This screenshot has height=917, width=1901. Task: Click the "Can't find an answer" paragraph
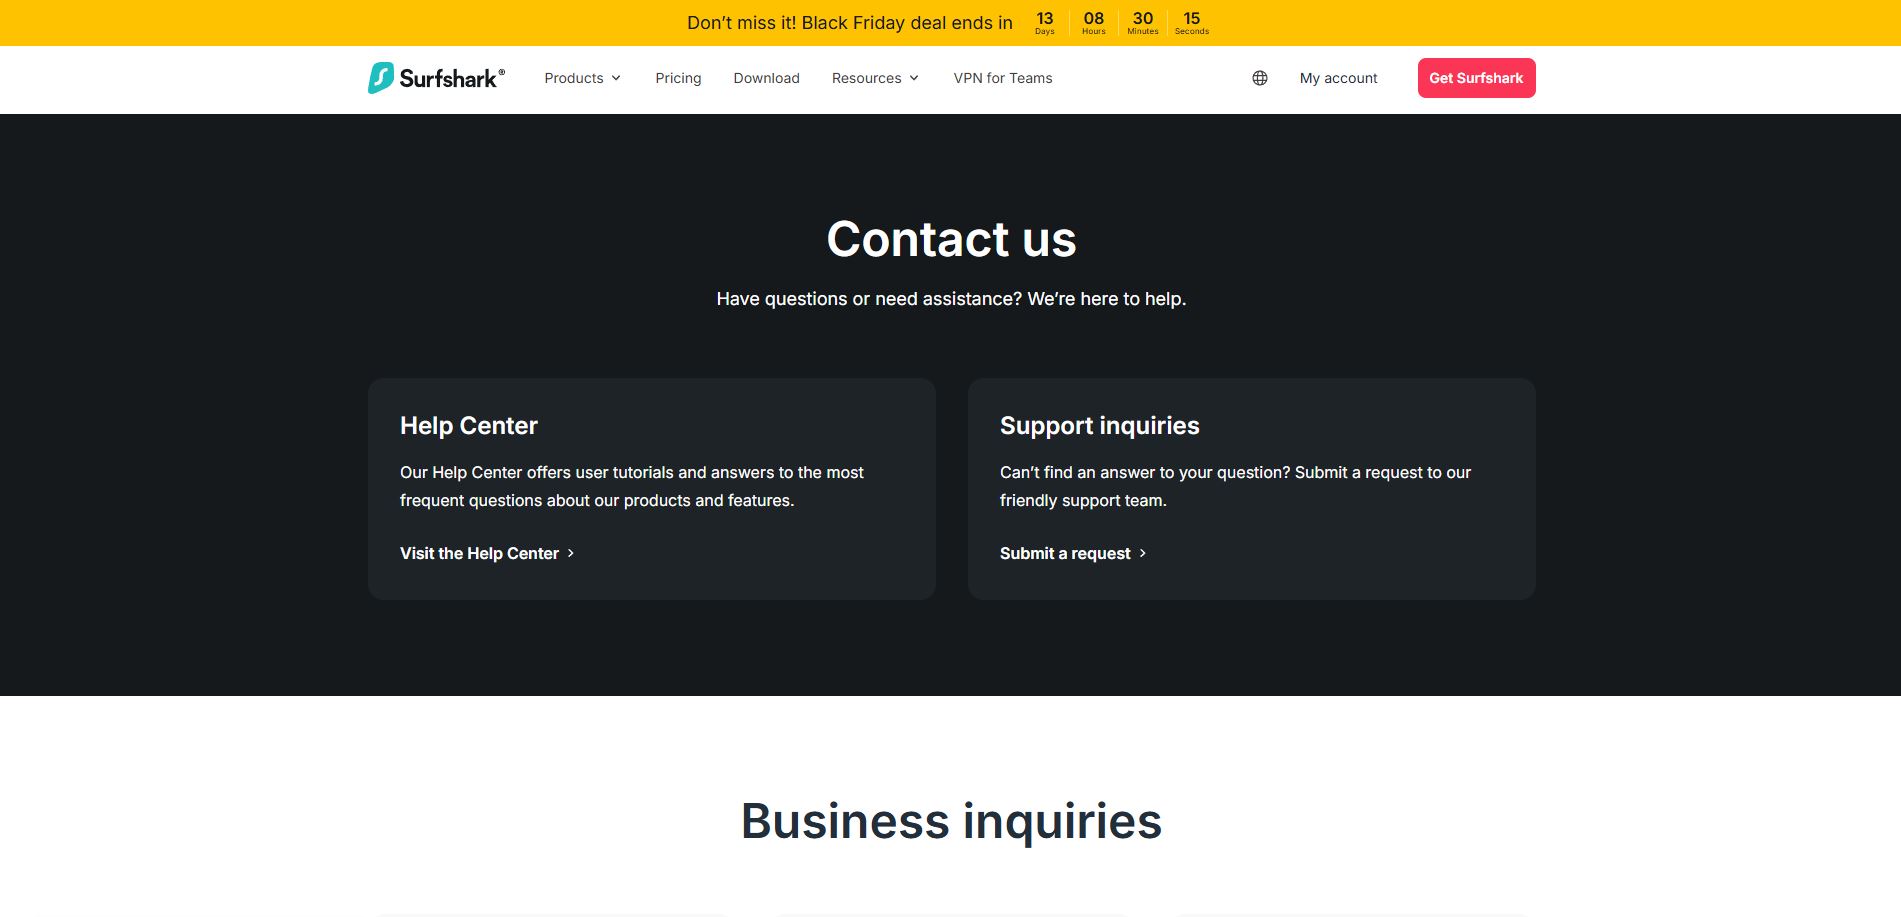1235,486
